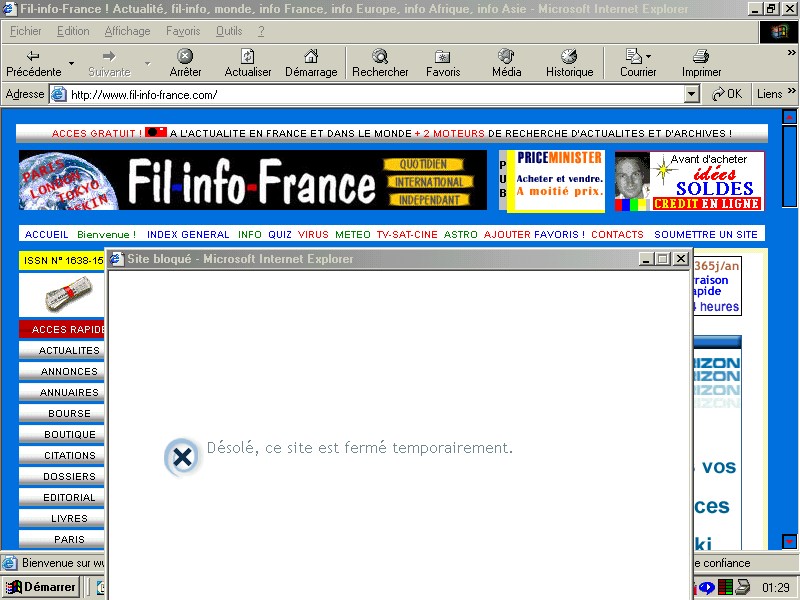Refresh the page with Actualiser
Viewport: 800px width, 600px height.
247,63
